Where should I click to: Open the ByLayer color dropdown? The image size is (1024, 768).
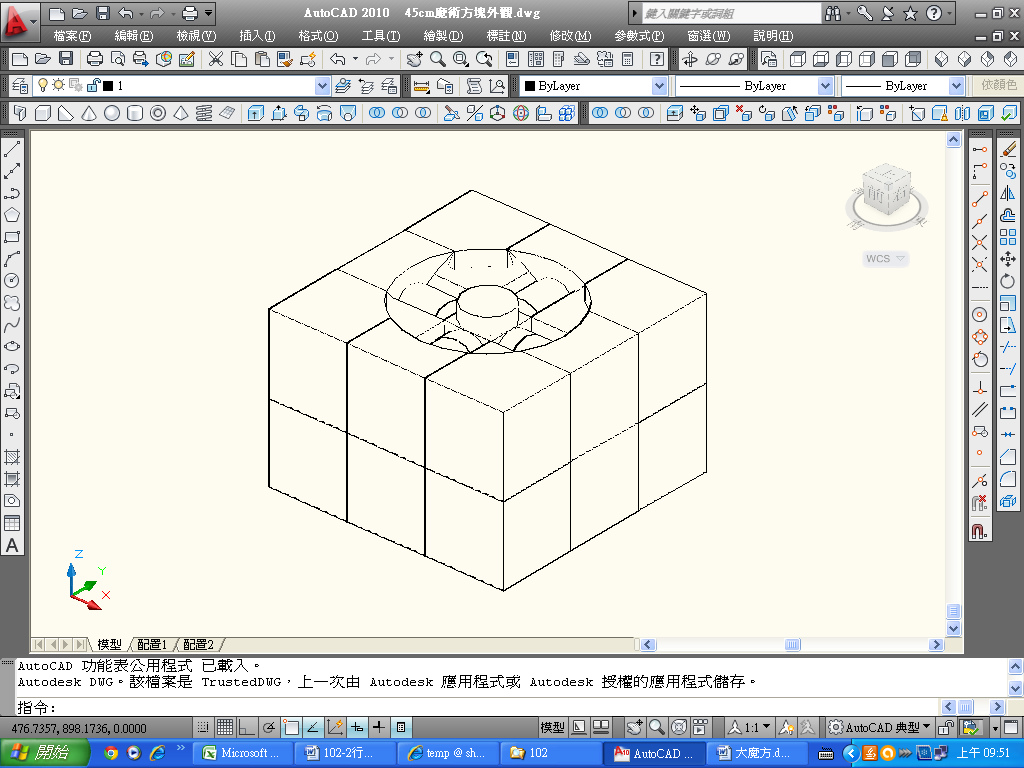click(x=659, y=86)
